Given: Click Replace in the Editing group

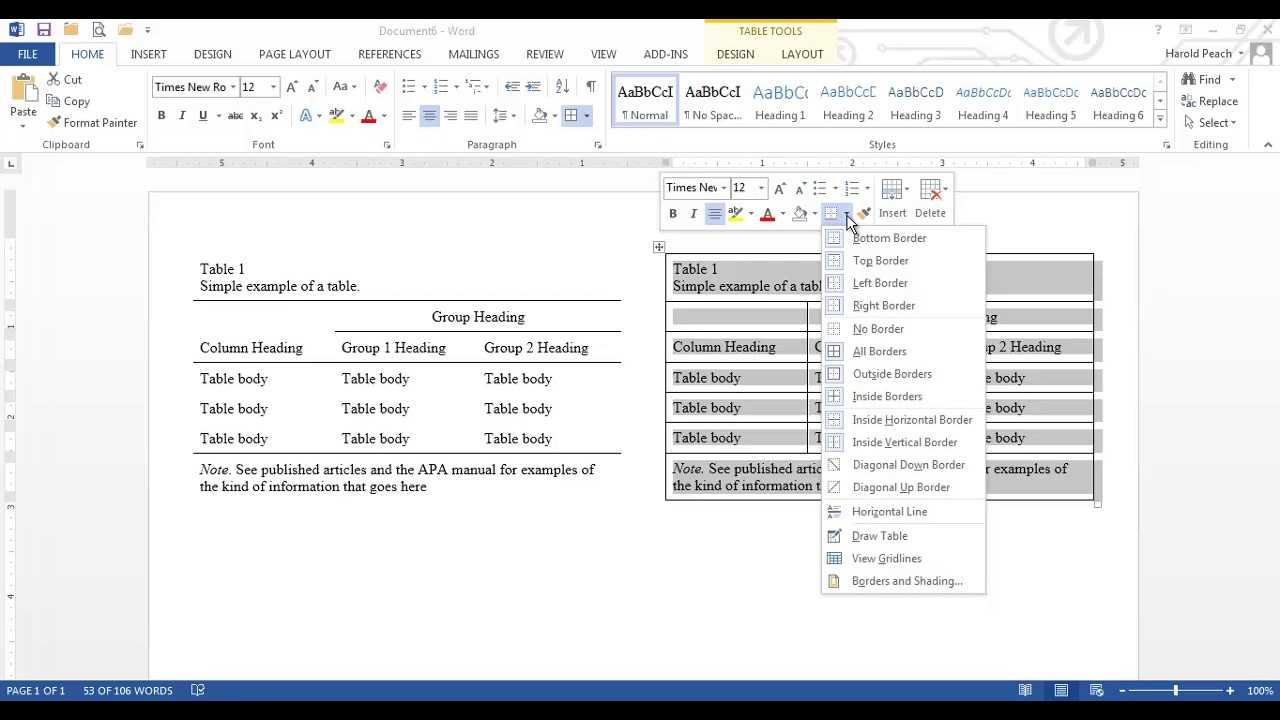Looking at the screenshot, I should click(1209, 101).
